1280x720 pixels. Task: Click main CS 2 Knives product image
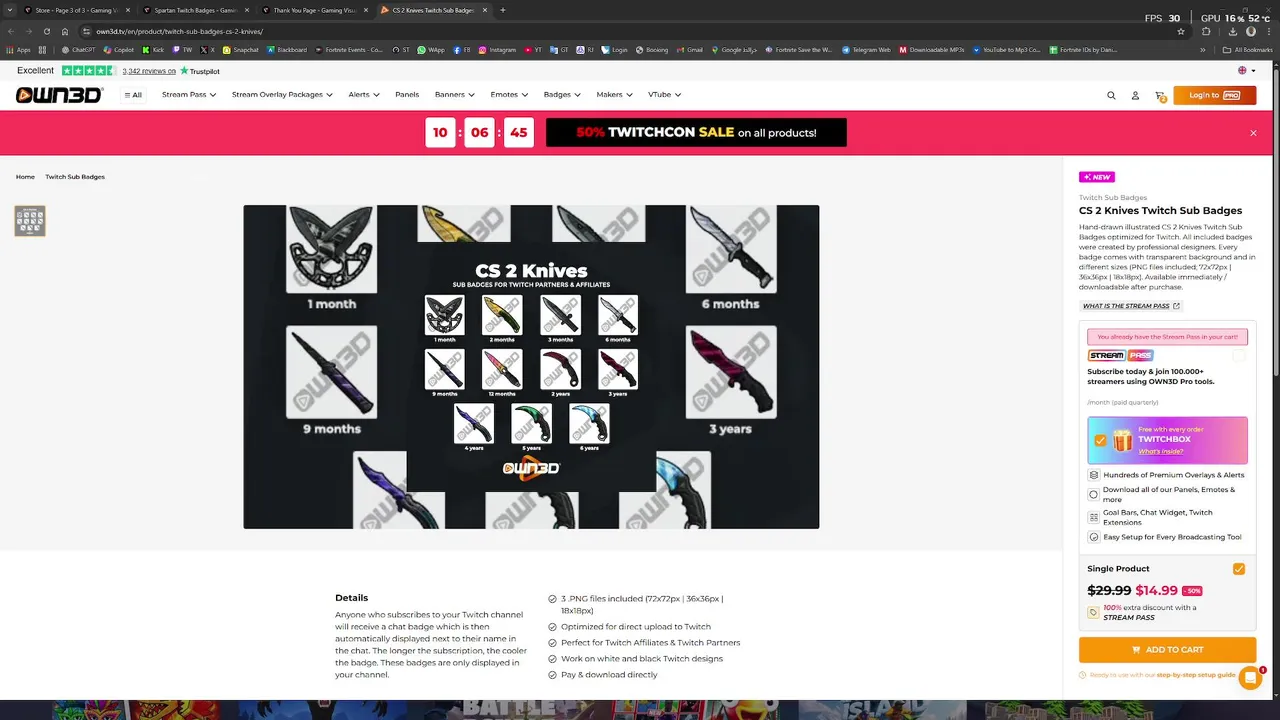coord(531,367)
